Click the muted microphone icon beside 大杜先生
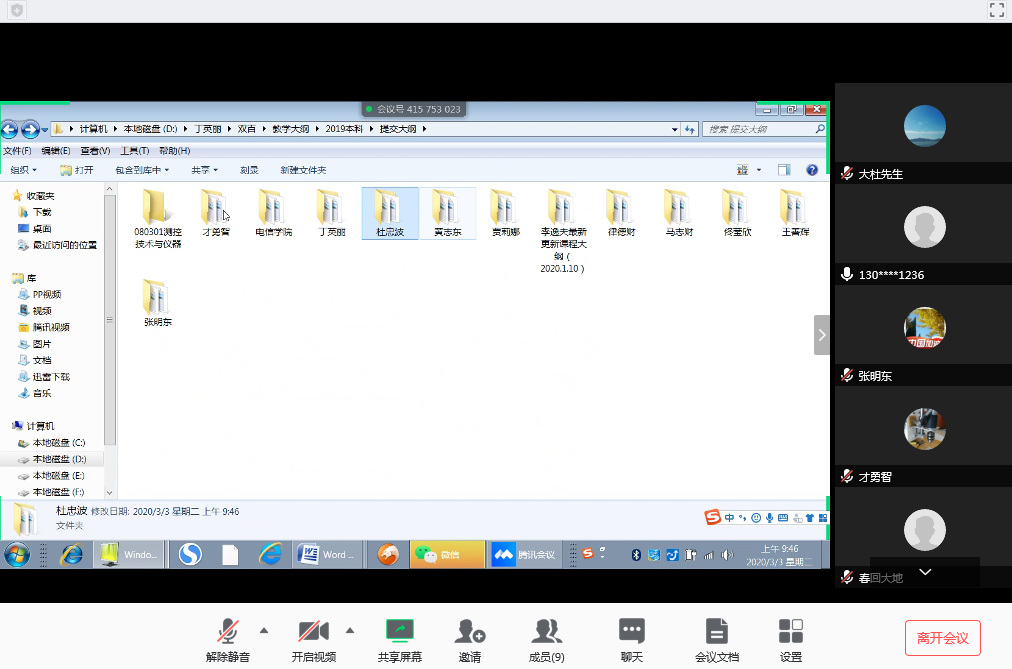Screen dimensions: 1012x669 [x=847, y=174]
